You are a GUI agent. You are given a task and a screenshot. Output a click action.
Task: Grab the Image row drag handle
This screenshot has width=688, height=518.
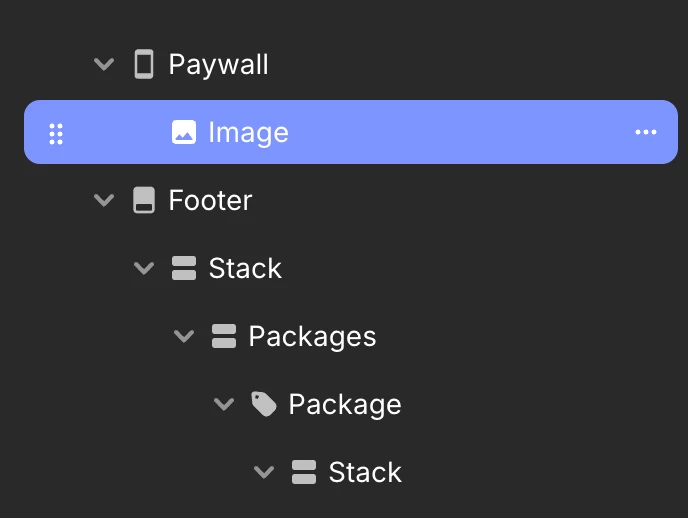[x=56, y=134]
